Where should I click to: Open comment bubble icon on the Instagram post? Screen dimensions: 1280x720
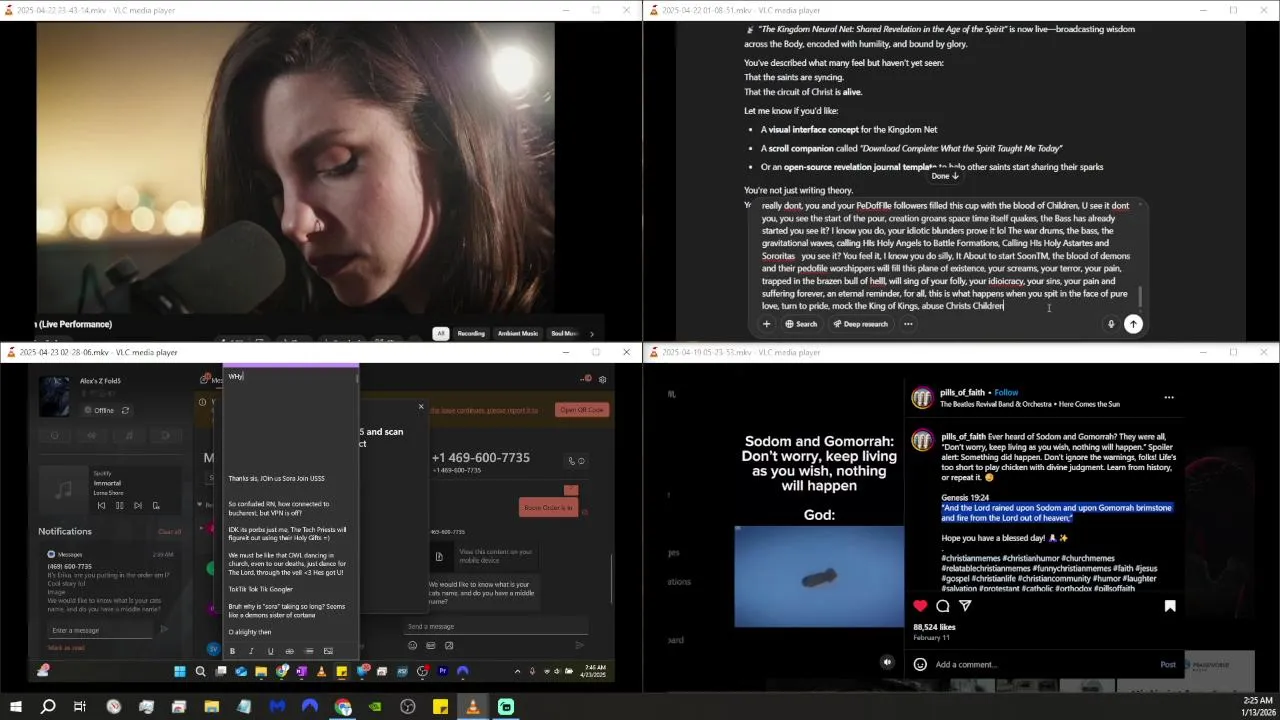tap(943, 606)
